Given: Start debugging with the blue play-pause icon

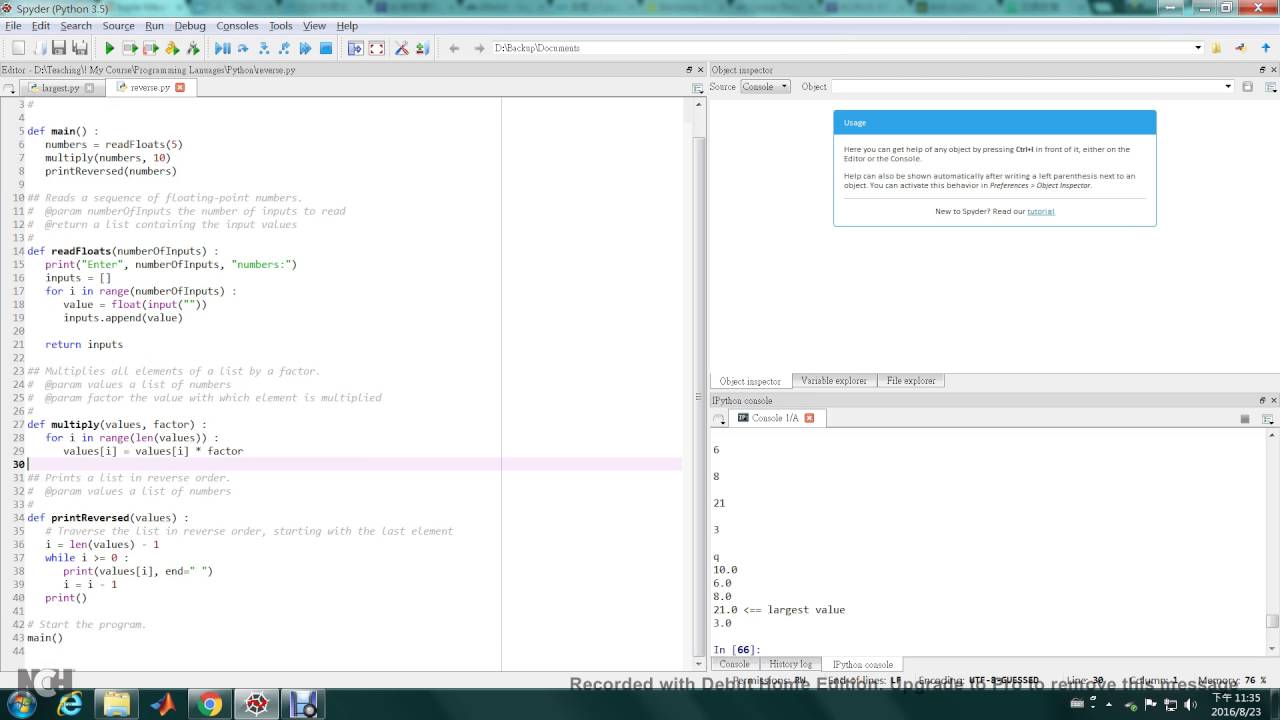Looking at the screenshot, I should click(x=222, y=48).
